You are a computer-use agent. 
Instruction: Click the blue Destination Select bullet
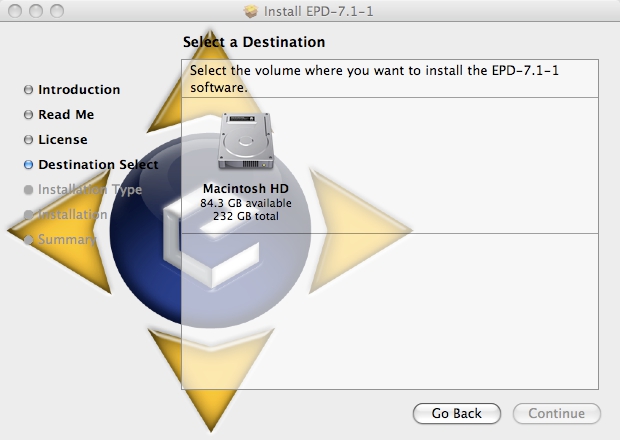tap(28, 164)
